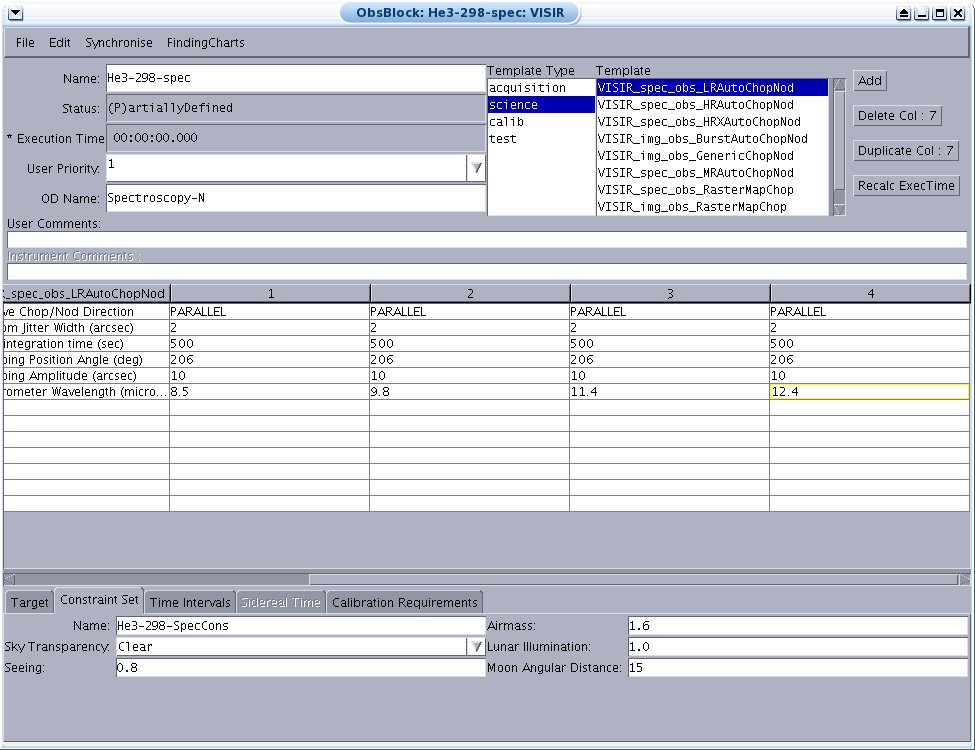Click the Status field (P)artiallyDefined
The image size is (975, 750).
click(x=296, y=108)
